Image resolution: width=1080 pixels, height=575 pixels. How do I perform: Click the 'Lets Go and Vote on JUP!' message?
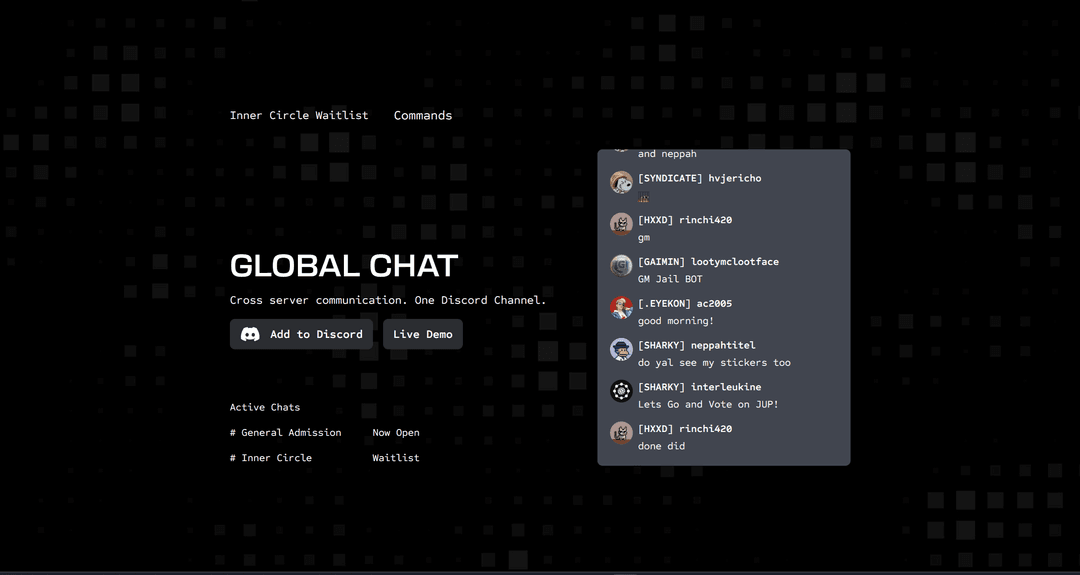coord(708,404)
